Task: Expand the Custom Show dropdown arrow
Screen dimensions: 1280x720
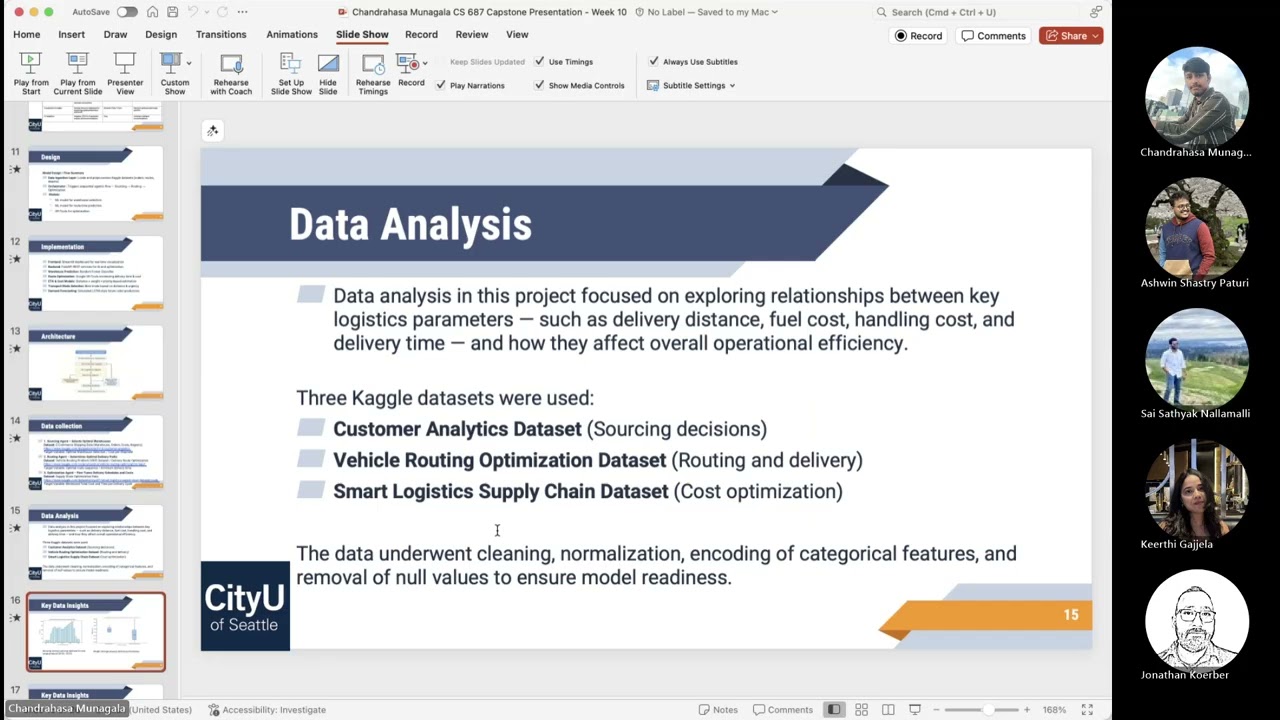Action: pyautogui.click(x=189, y=63)
